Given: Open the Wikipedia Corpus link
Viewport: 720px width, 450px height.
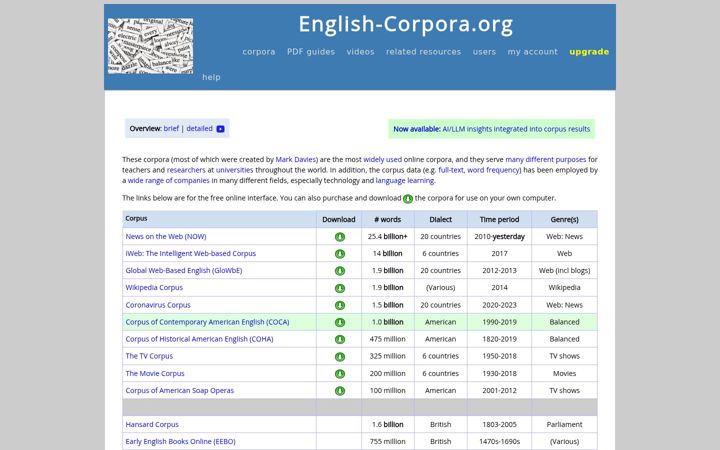Looking at the screenshot, I should click(154, 287).
